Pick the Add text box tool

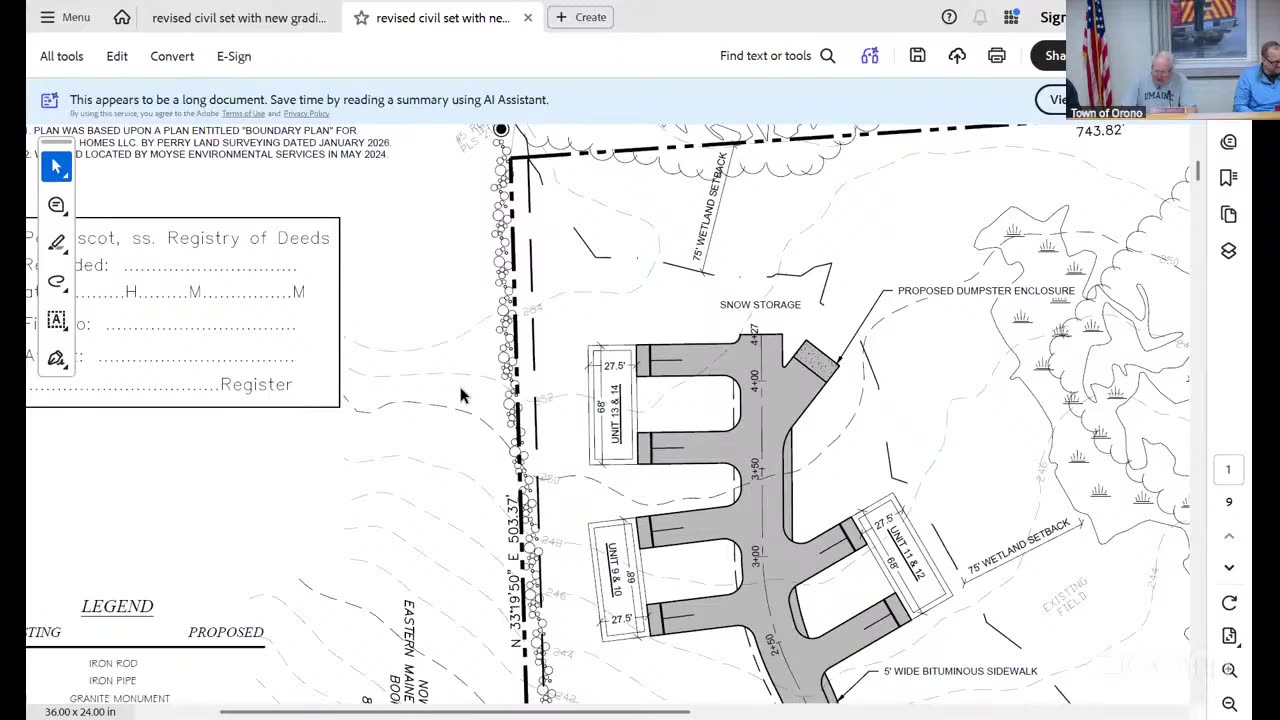point(56,320)
